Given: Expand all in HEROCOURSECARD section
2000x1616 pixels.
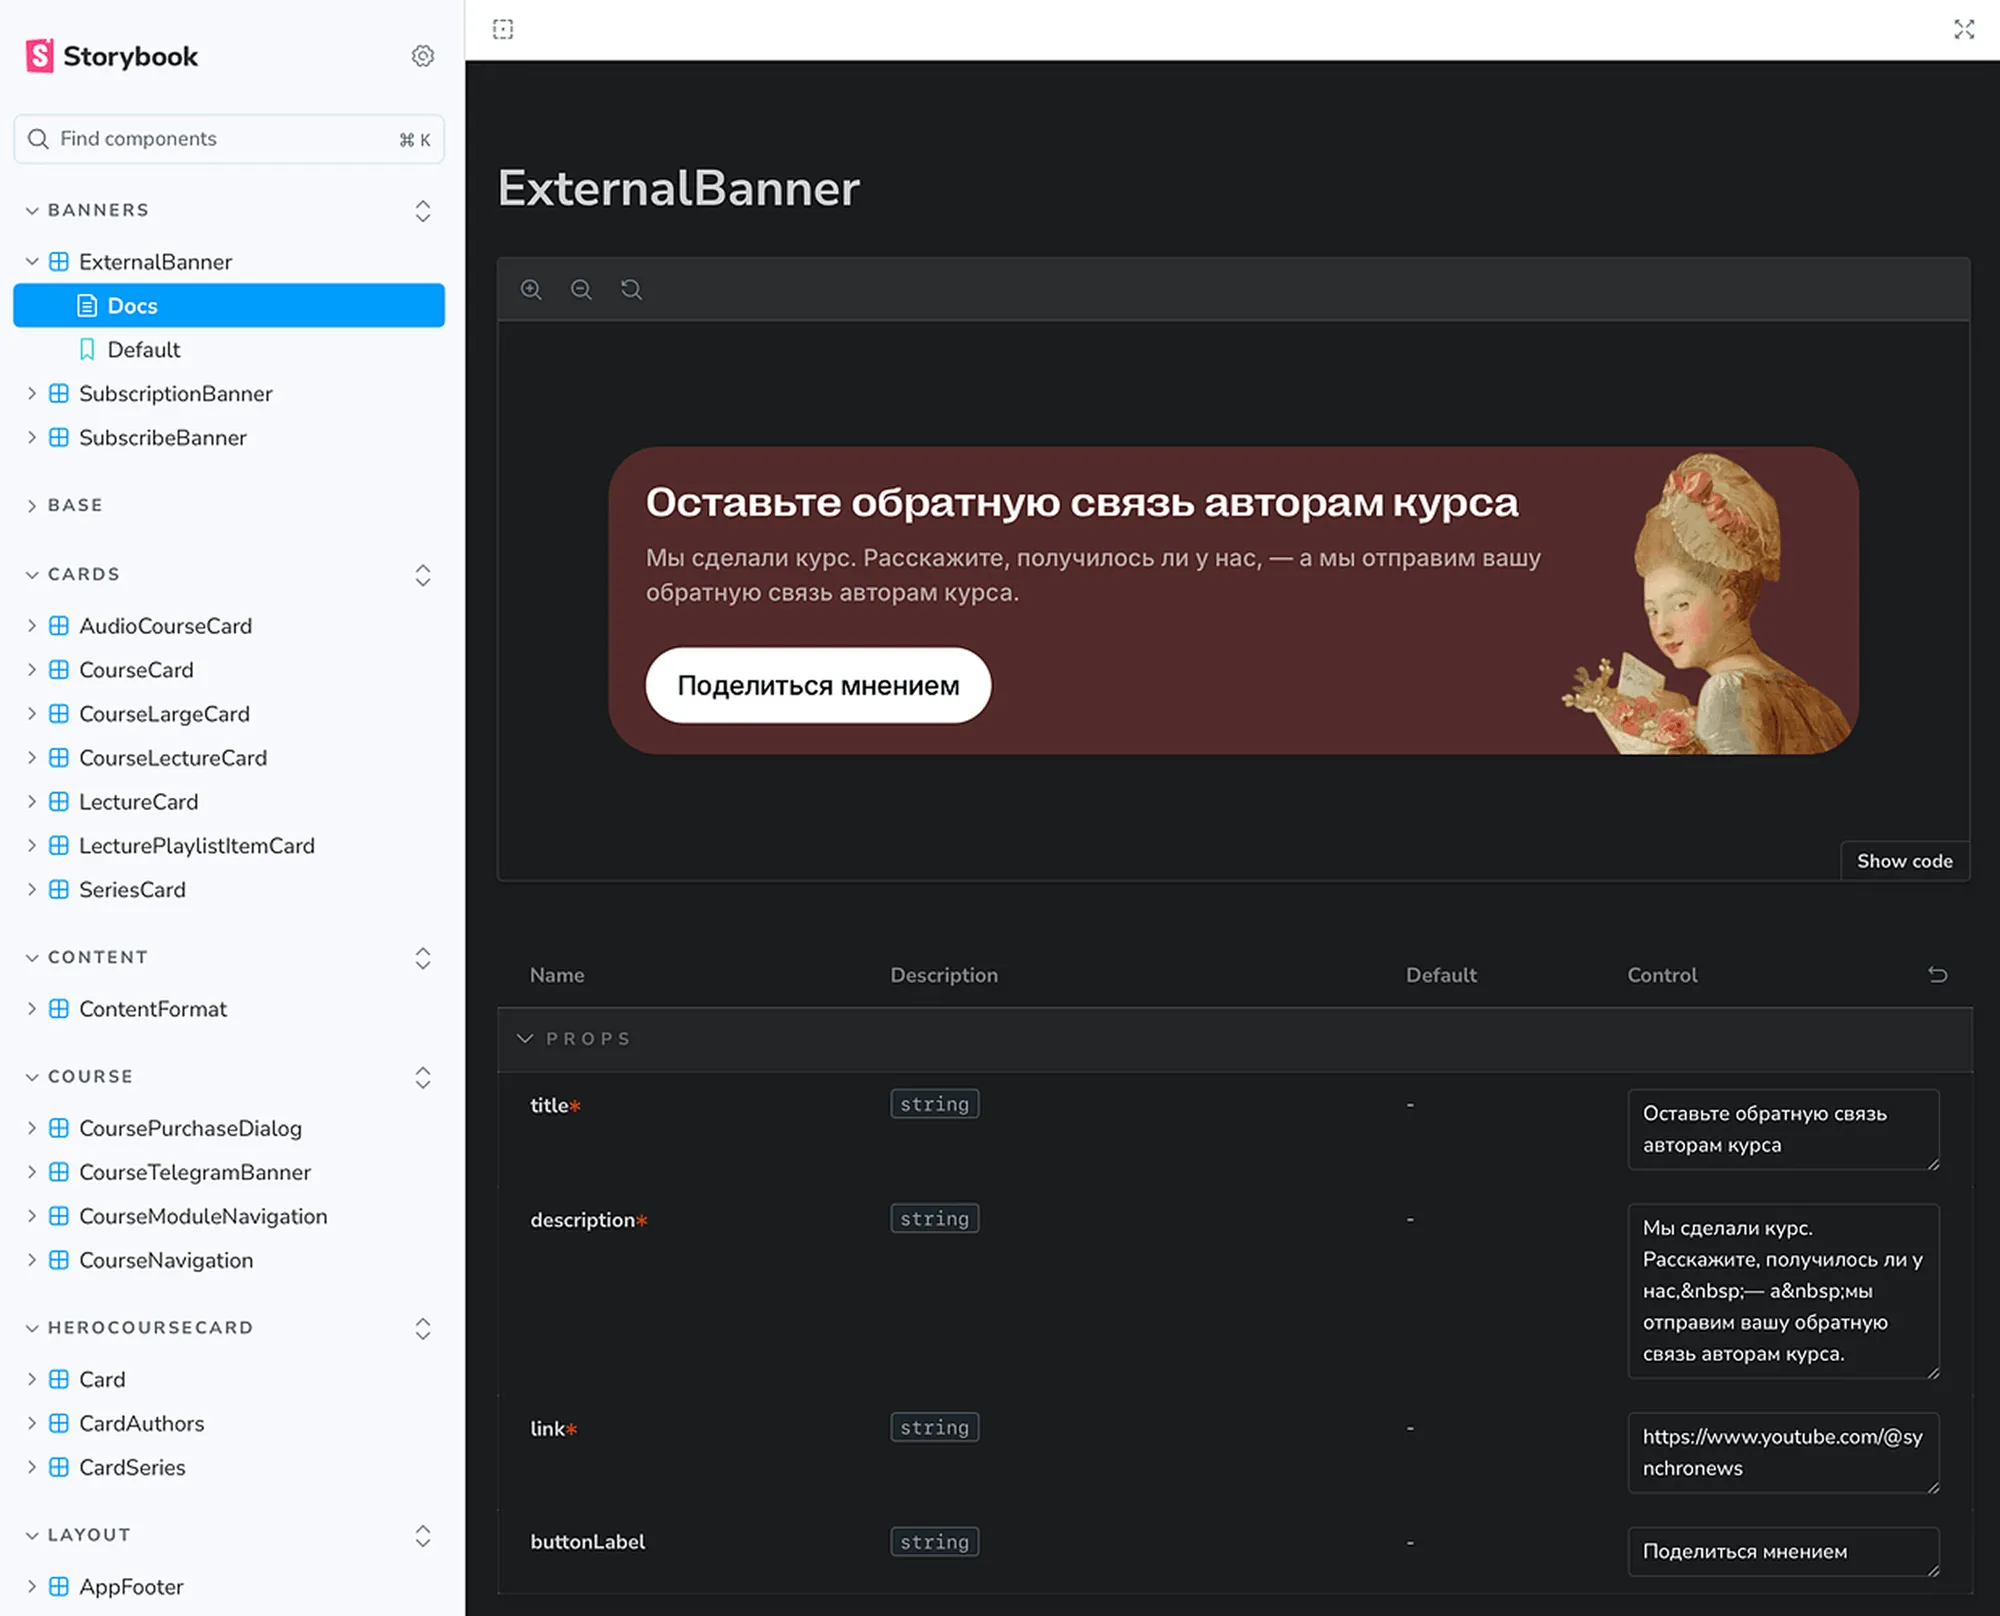Looking at the screenshot, I should coord(423,1328).
